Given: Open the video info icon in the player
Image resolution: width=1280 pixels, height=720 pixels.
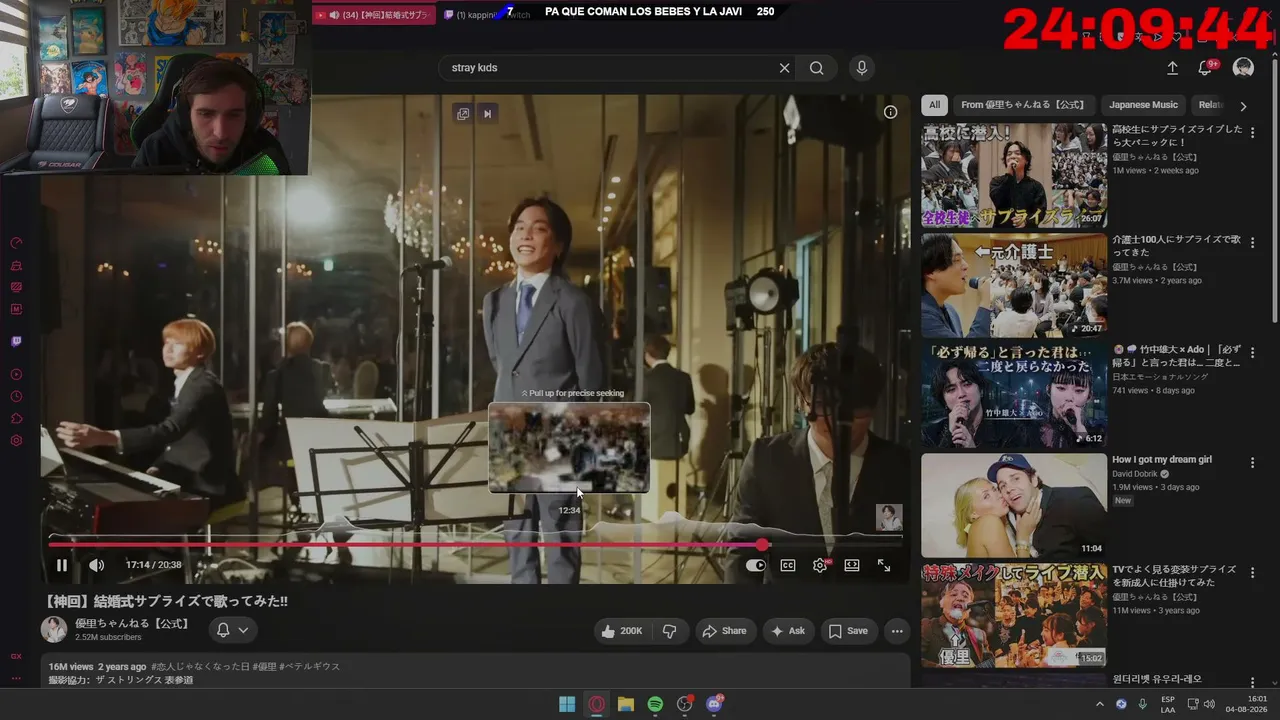Looking at the screenshot, I should (890, 112).
